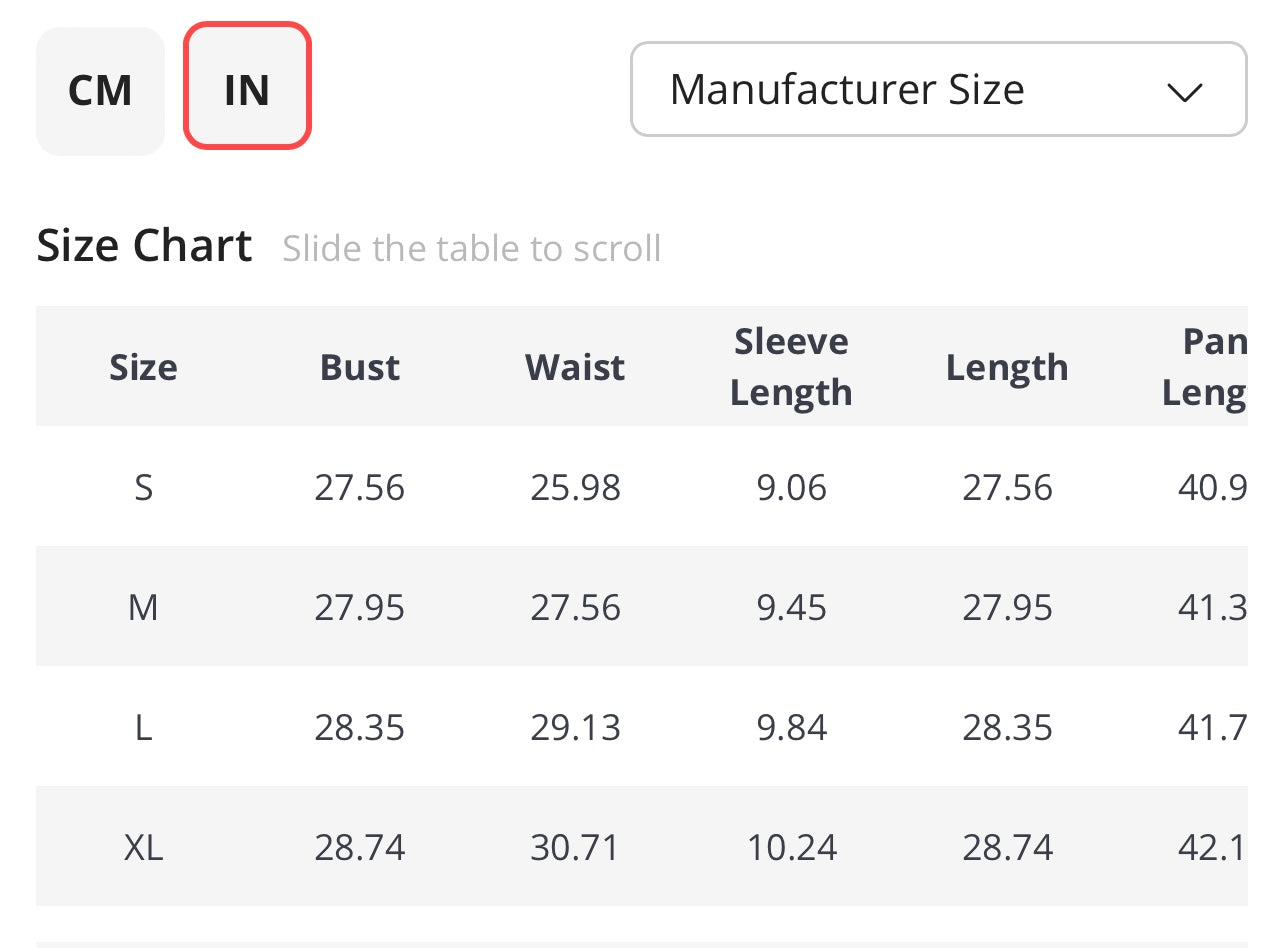The width and height of the screenshot is (1284, 948).
Task: Click the dropdown chevron arrow
Action: click(1184, 92)
